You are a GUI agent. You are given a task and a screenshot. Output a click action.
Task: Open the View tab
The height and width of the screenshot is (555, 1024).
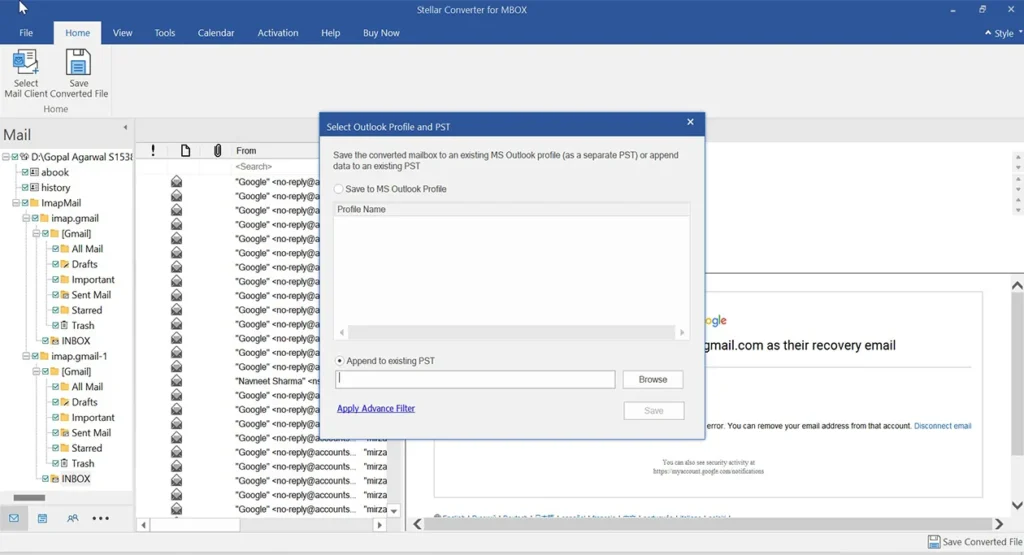[122, 33]
